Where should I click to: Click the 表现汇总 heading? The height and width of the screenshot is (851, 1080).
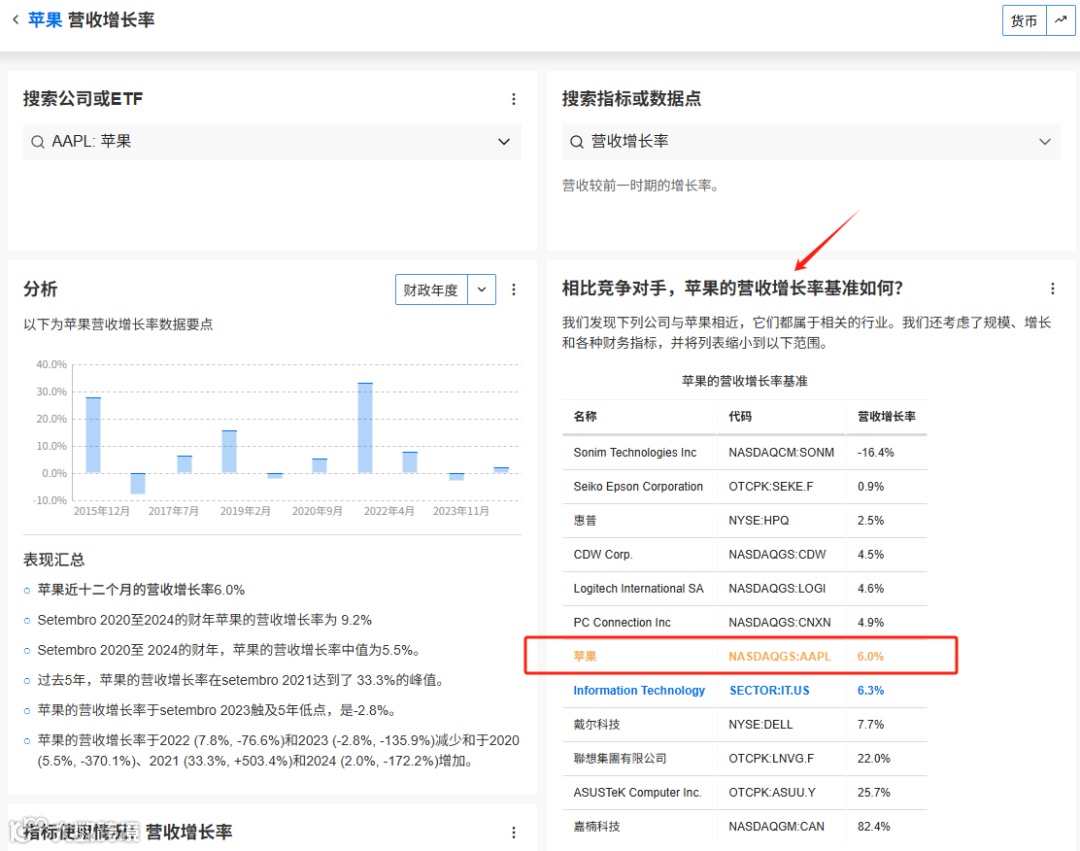tap(54, 560)
